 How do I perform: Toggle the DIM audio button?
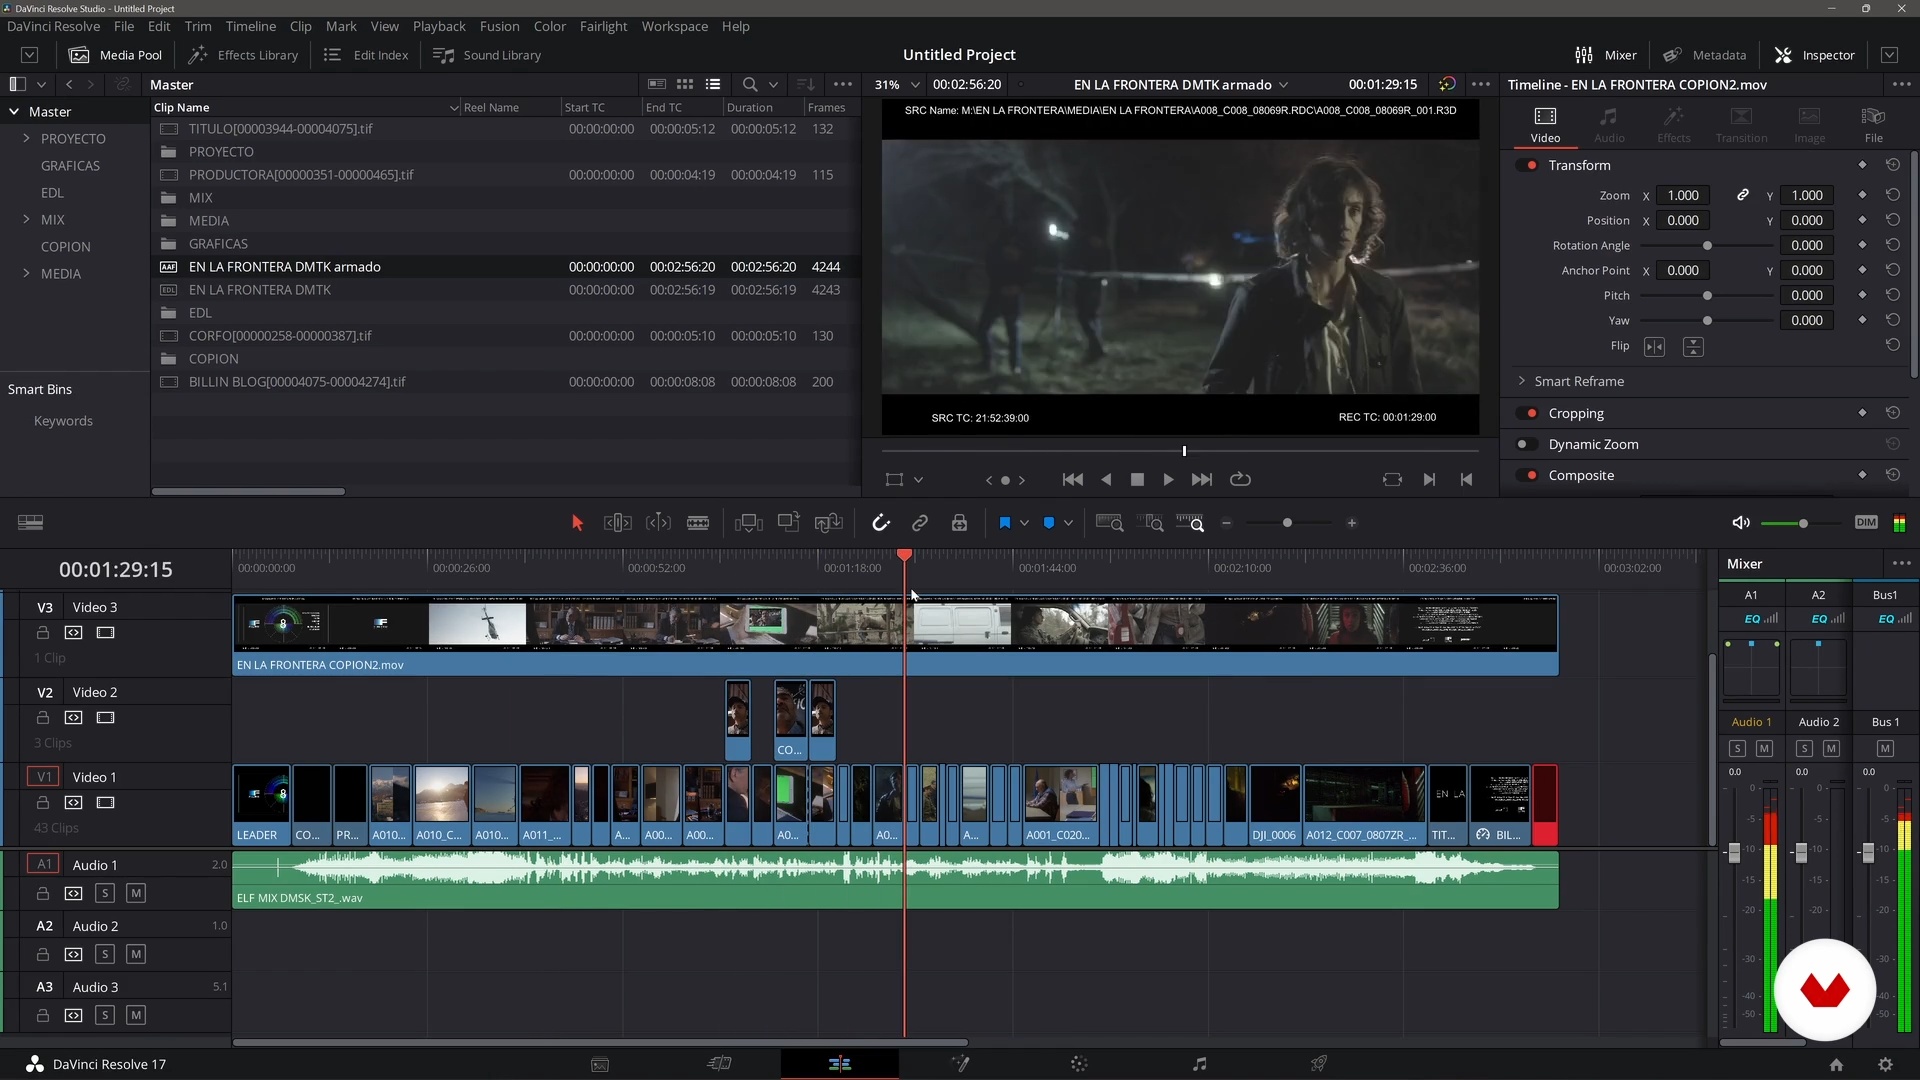pyautogui.click(x=1866, y=522)
